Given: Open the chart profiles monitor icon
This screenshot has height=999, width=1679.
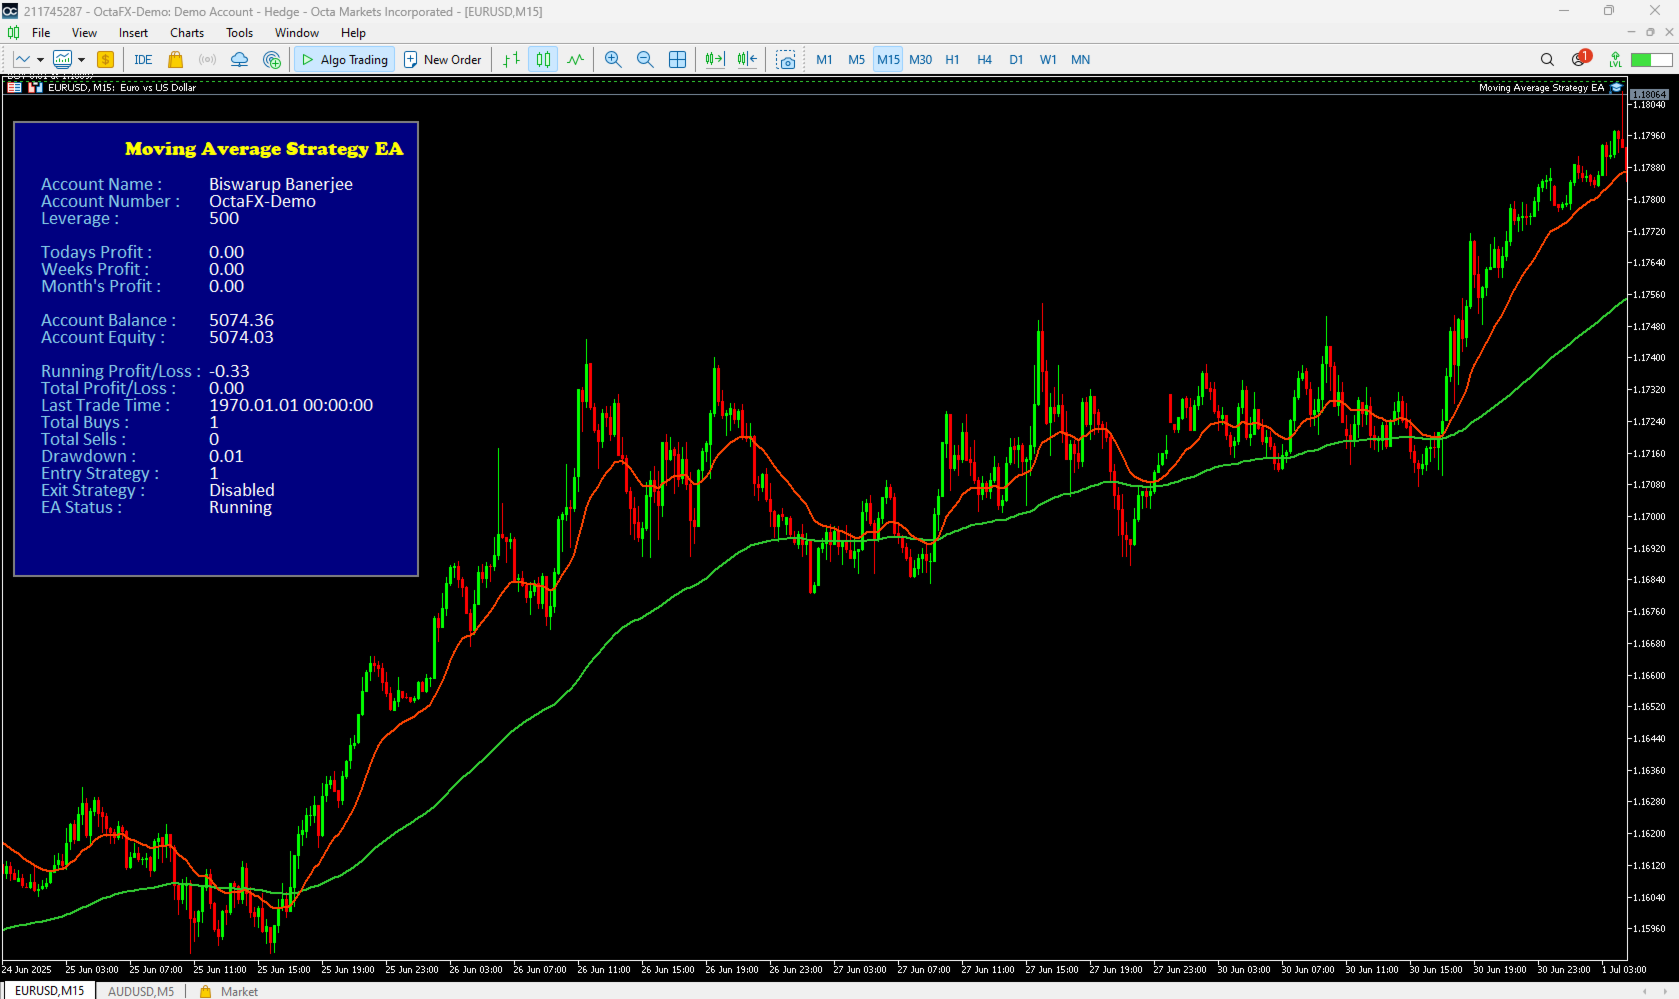Looking at the screenshot, I should (x=63, y=60).
